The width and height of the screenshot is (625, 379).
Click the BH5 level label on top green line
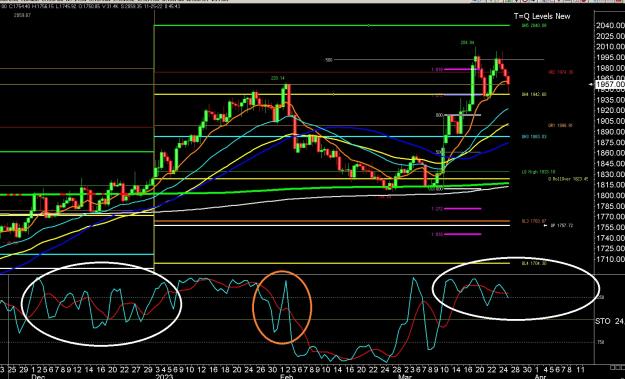(x=534, y=26)
